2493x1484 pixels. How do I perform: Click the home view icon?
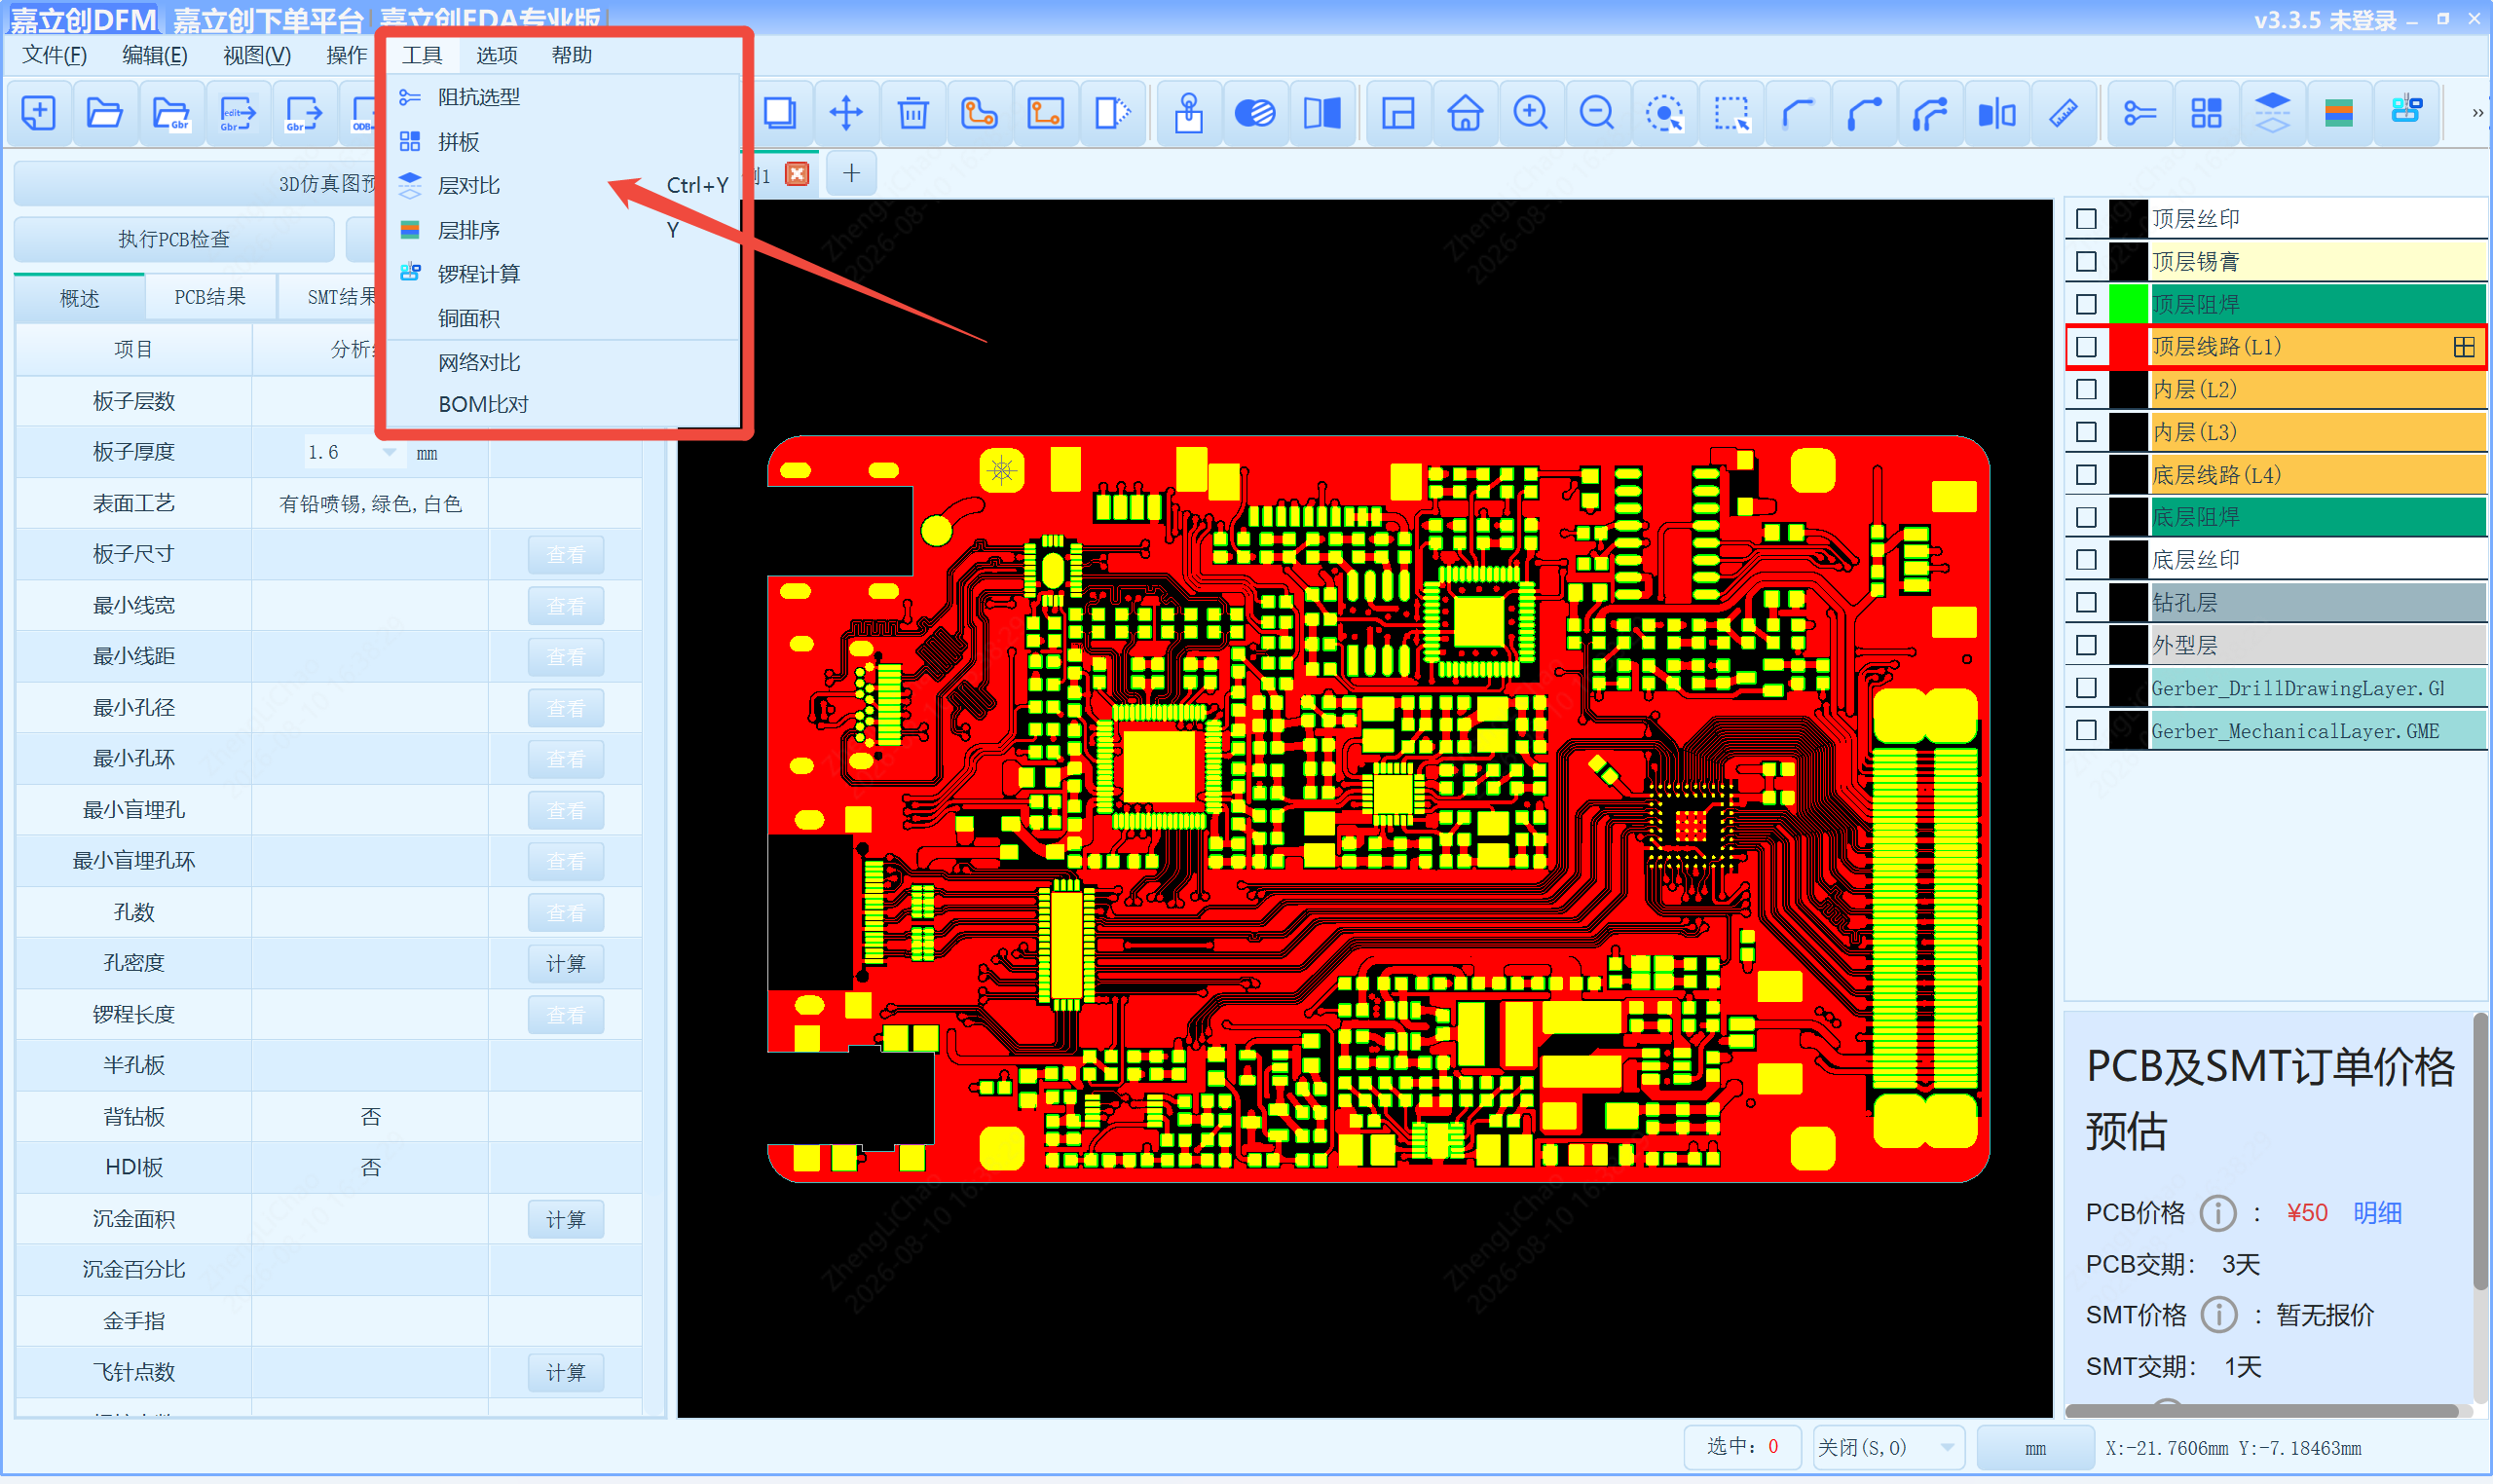pyautogui.click(x=1465, y=113)
